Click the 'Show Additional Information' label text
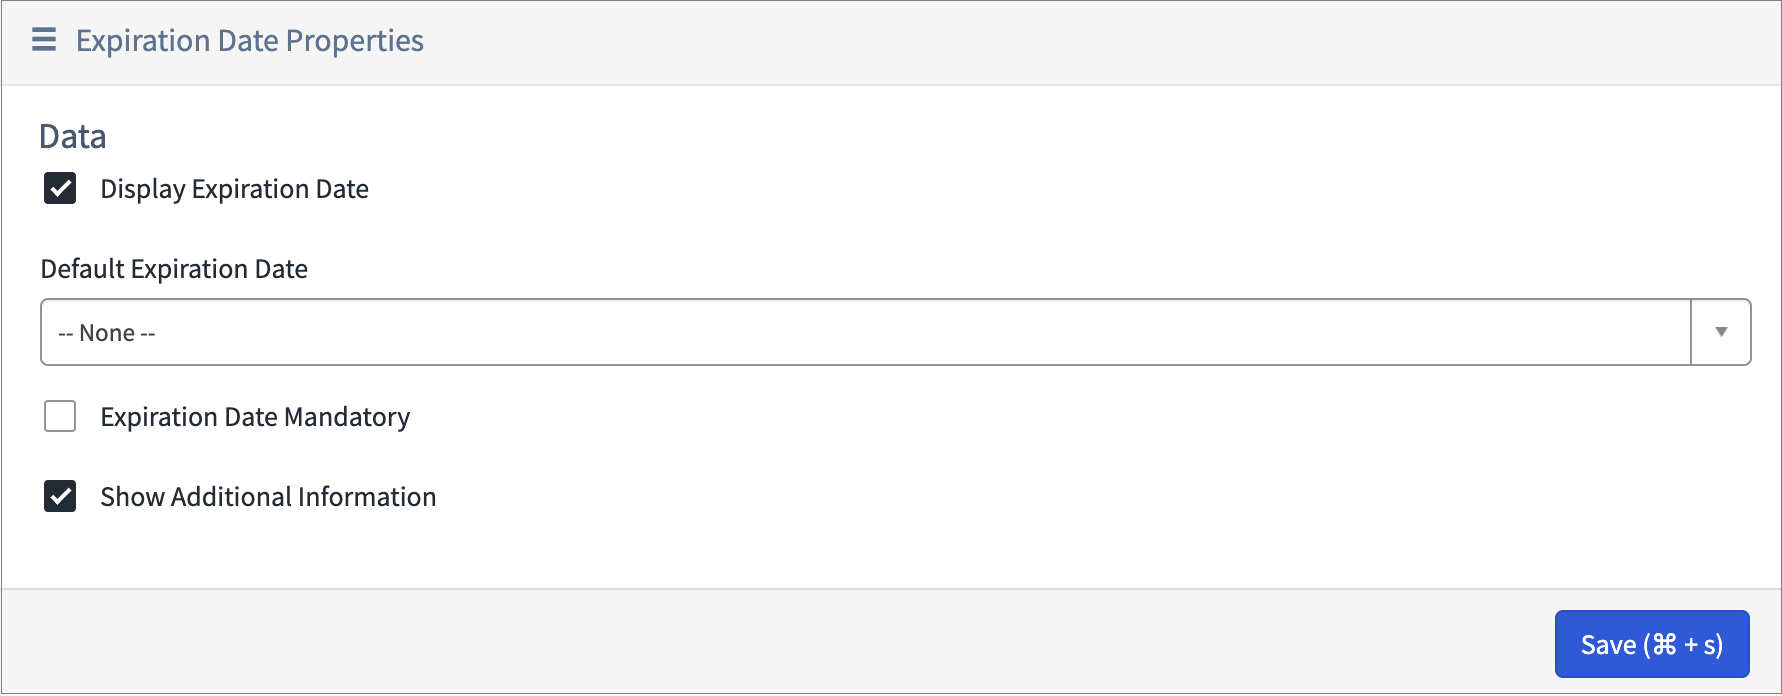 coord(268,497)
